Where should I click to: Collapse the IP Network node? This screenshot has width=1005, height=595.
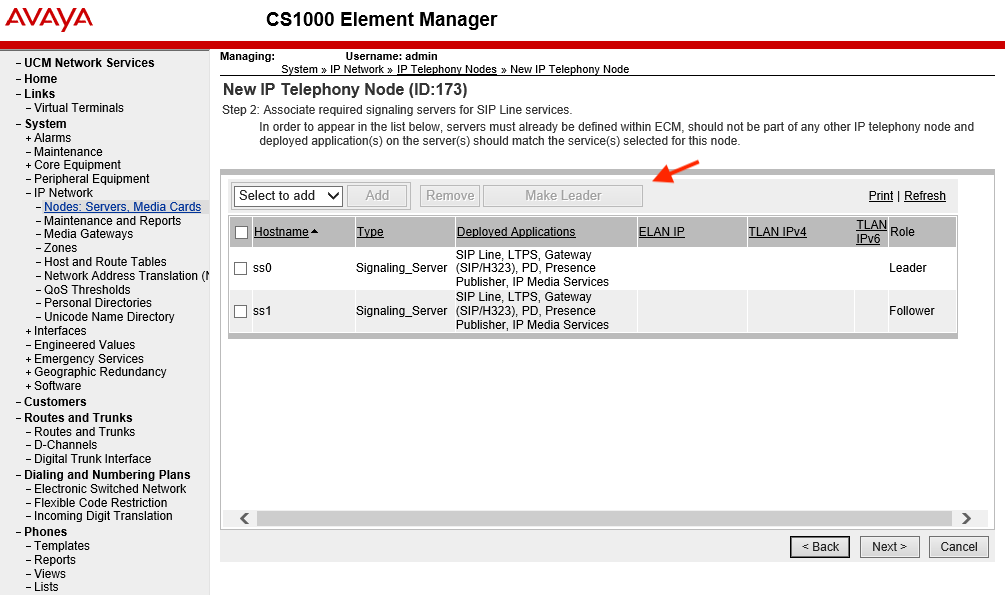(28, 193)
